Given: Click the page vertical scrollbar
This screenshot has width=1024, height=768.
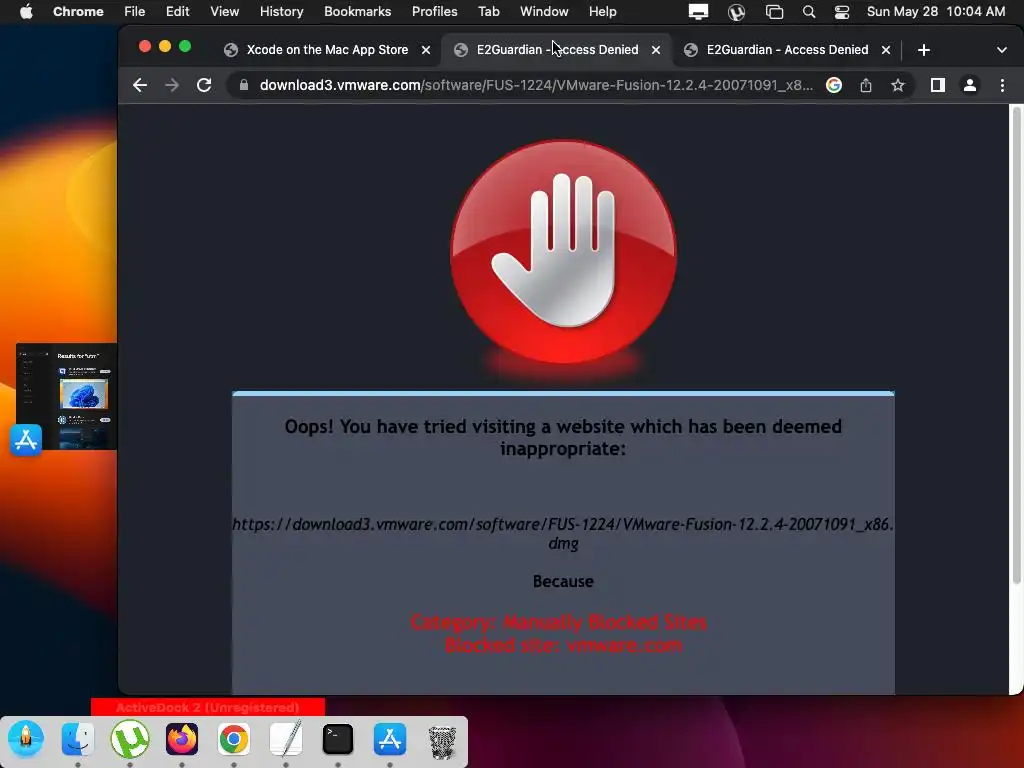Looking at the screenshot, I should pos(1016,346).
